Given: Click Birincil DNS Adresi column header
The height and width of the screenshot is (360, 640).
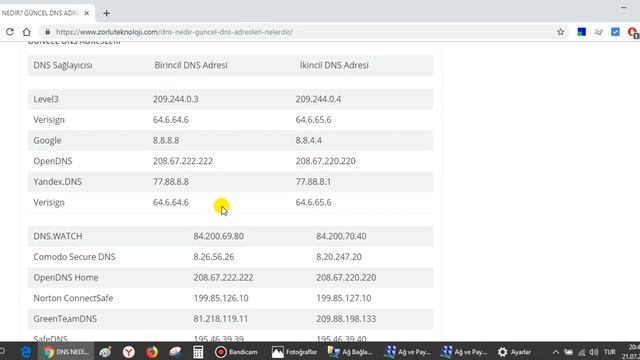Looking at the screenshot, I should pos(191,65).
